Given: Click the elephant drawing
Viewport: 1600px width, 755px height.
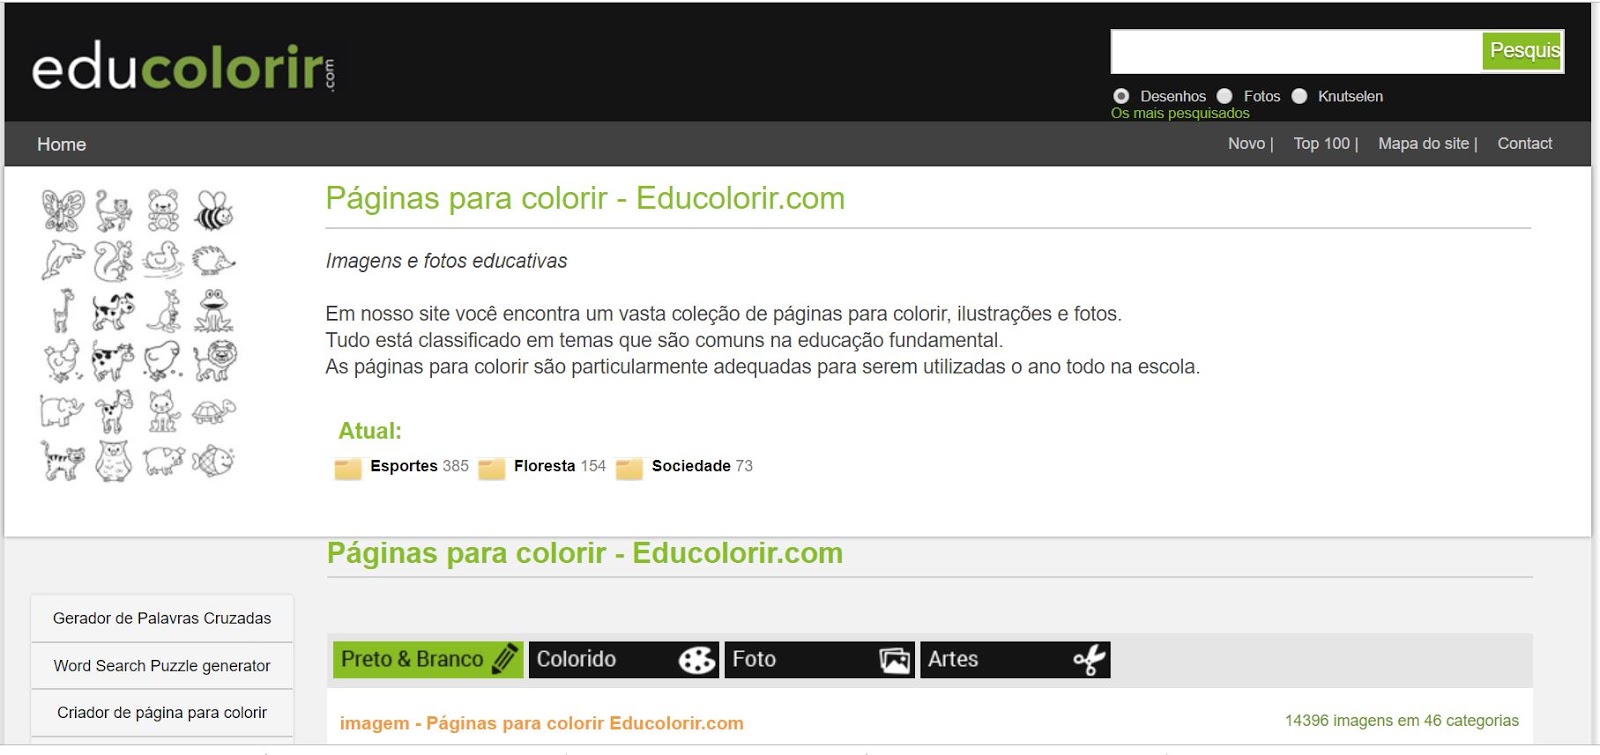Looking at the screenshot, I should coord(62,411).
